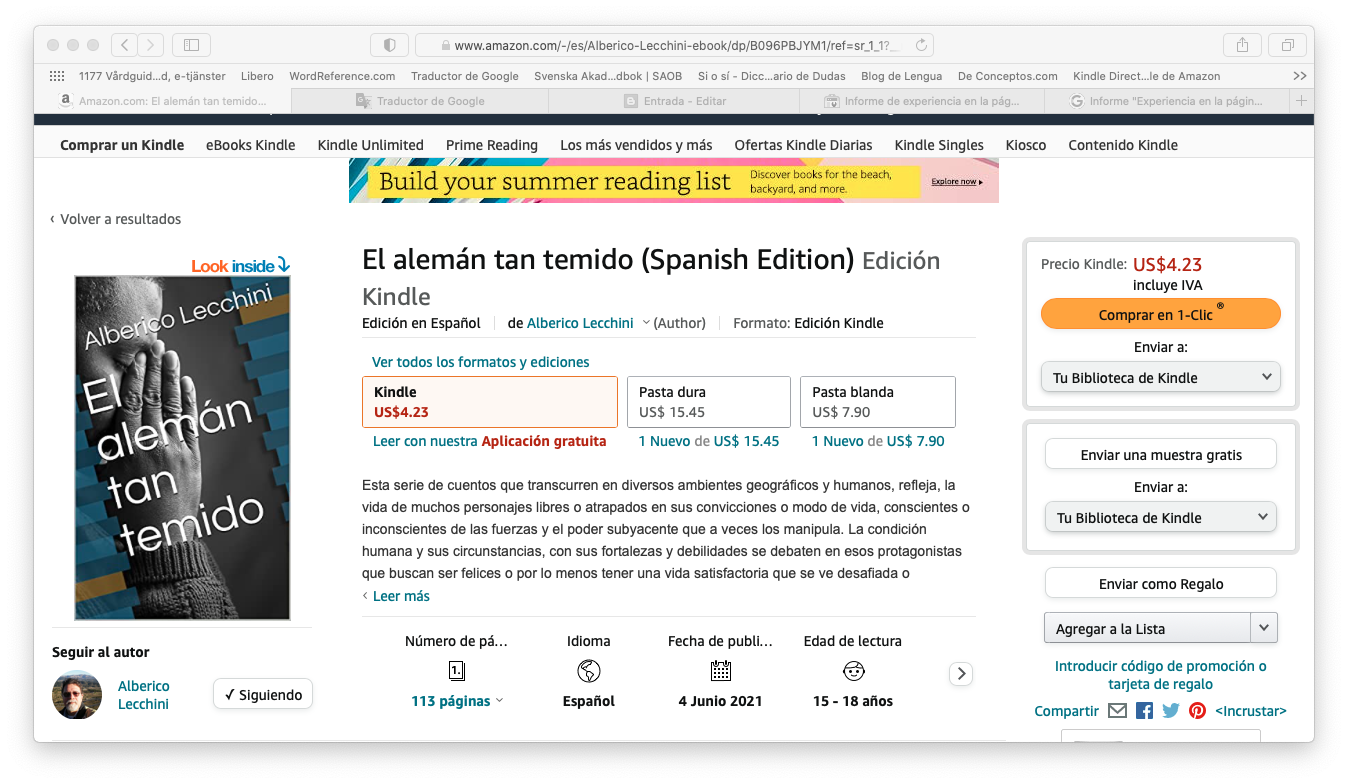
Task: Switch to the Entrada - Editar tab
Action: 674,101
